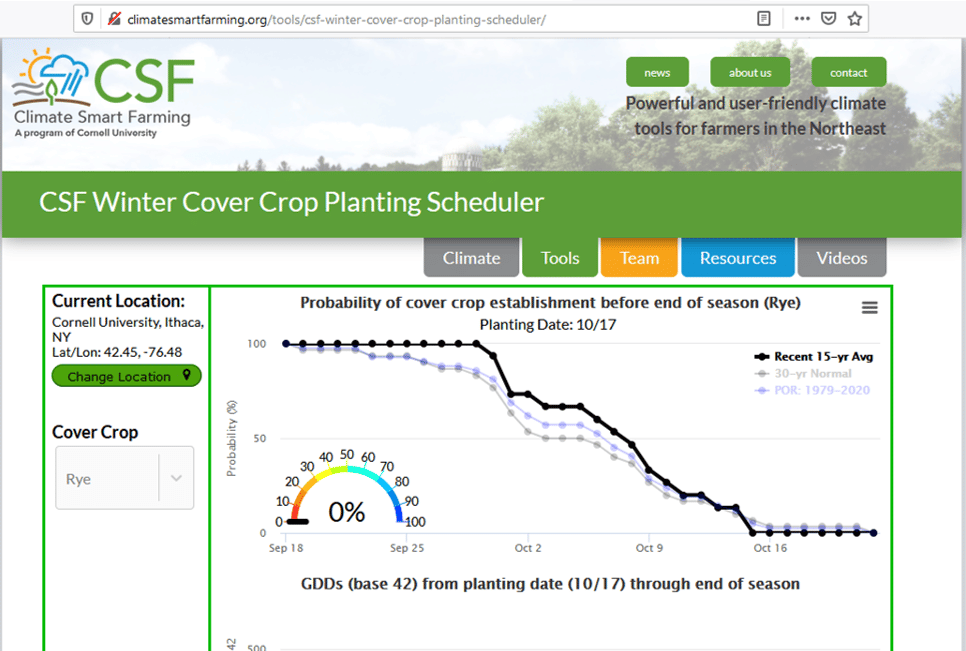Save page with the Pocket icon
The image size is (966, 651).
point(828,19)
